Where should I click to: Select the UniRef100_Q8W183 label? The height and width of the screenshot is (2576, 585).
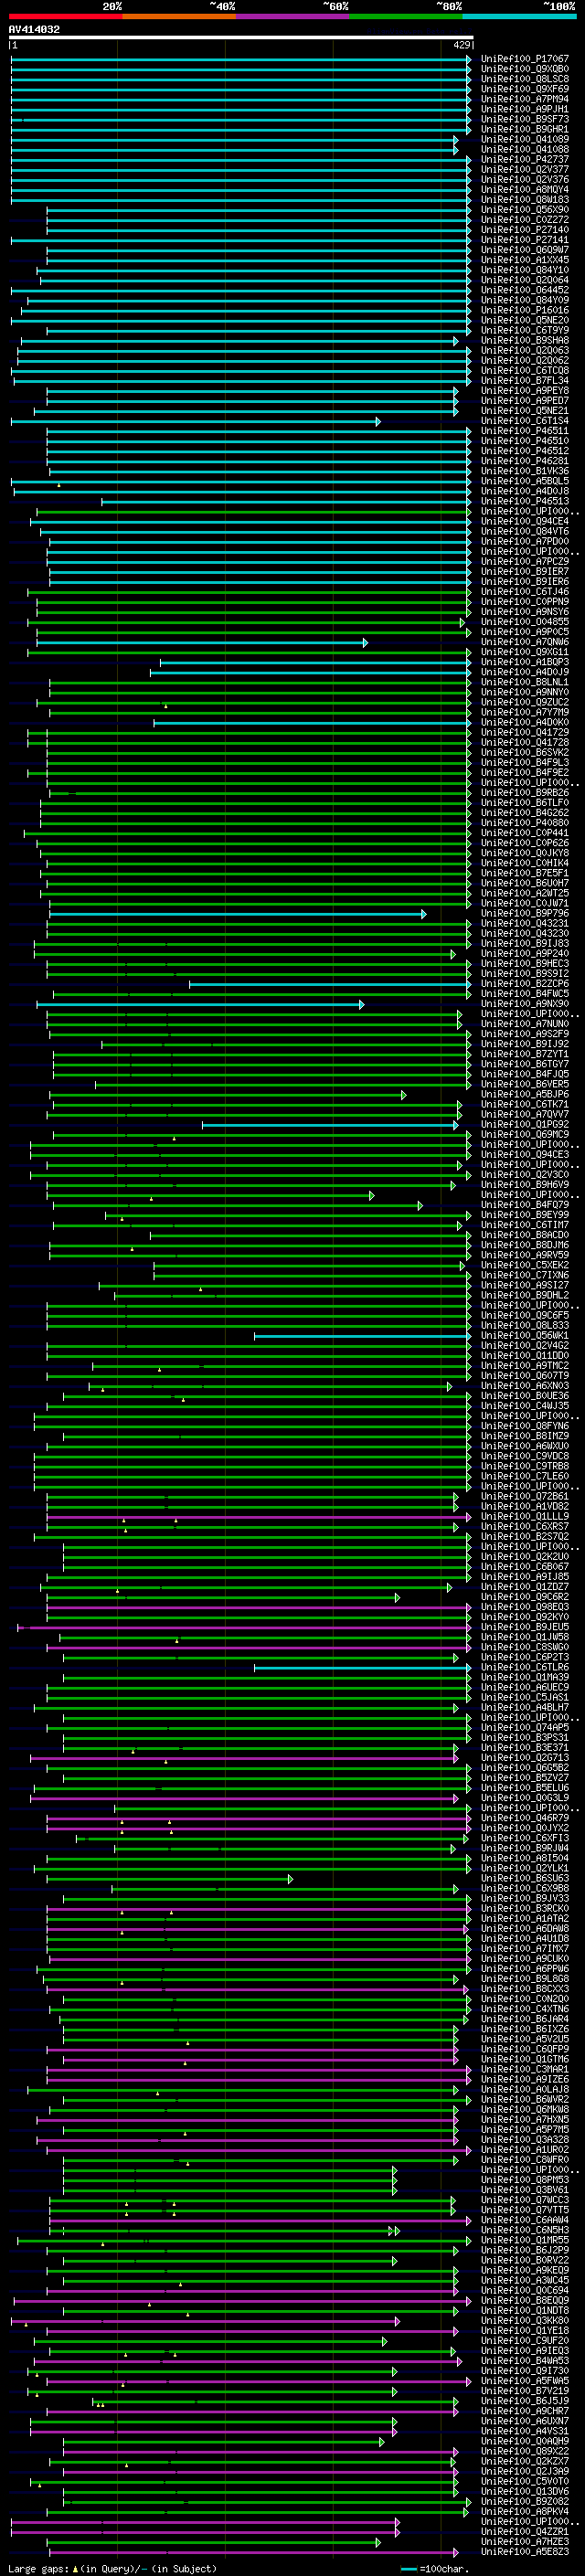coord(525,199)
